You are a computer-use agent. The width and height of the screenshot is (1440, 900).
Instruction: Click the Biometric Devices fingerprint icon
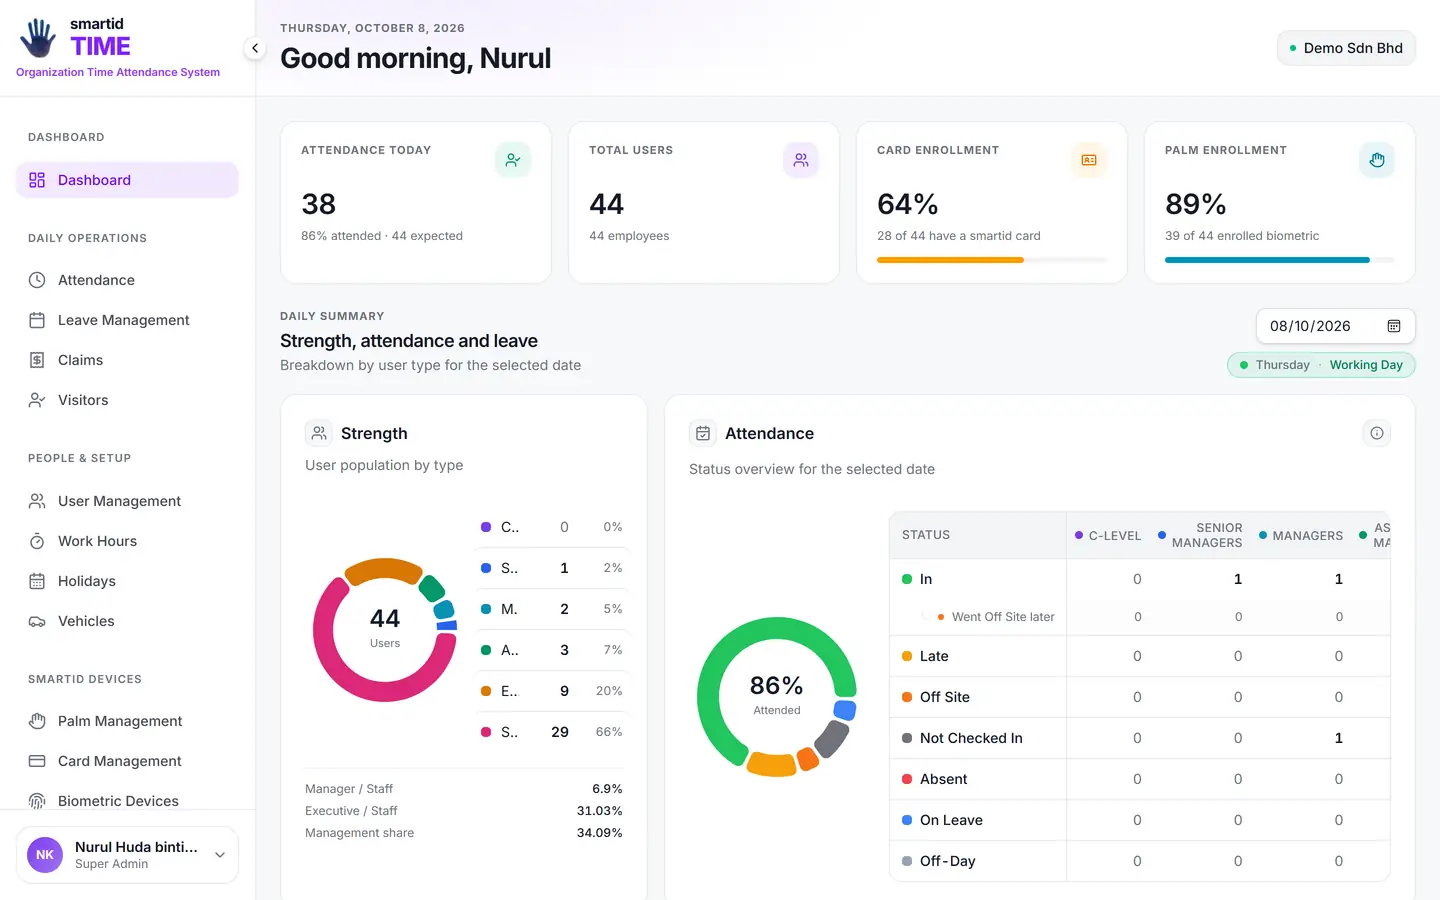click(37, 801)
